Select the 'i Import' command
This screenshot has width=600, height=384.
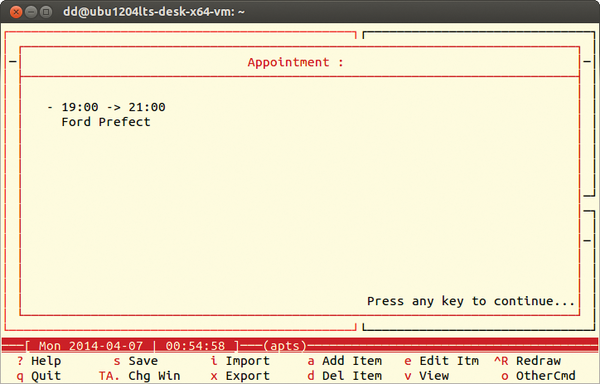[240, 361]
